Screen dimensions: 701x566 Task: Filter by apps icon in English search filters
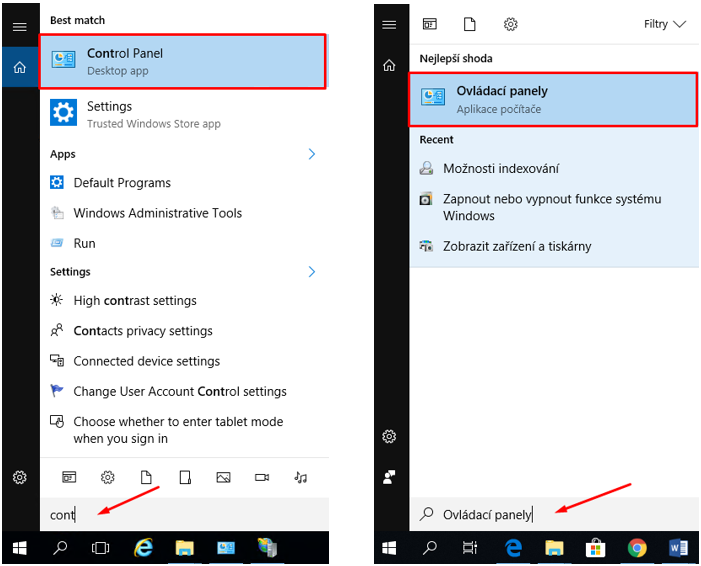coord(69,477)
